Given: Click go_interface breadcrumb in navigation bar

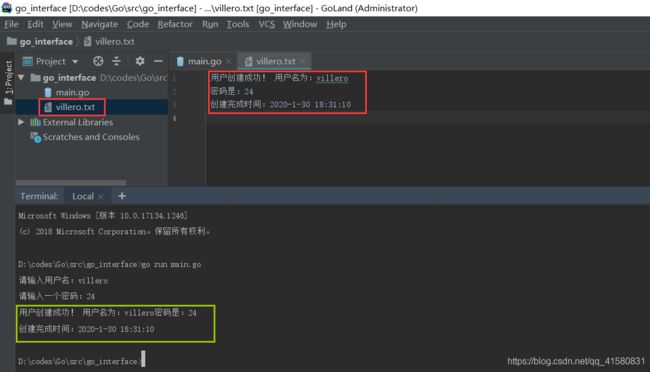Looking at the screenshot, I should [x=40, y=41].
